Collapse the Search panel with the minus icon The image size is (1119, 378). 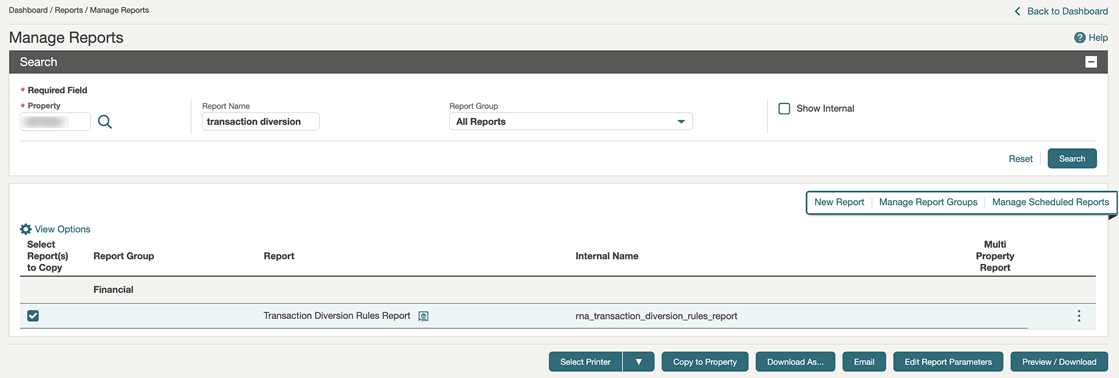[1090, 62]
